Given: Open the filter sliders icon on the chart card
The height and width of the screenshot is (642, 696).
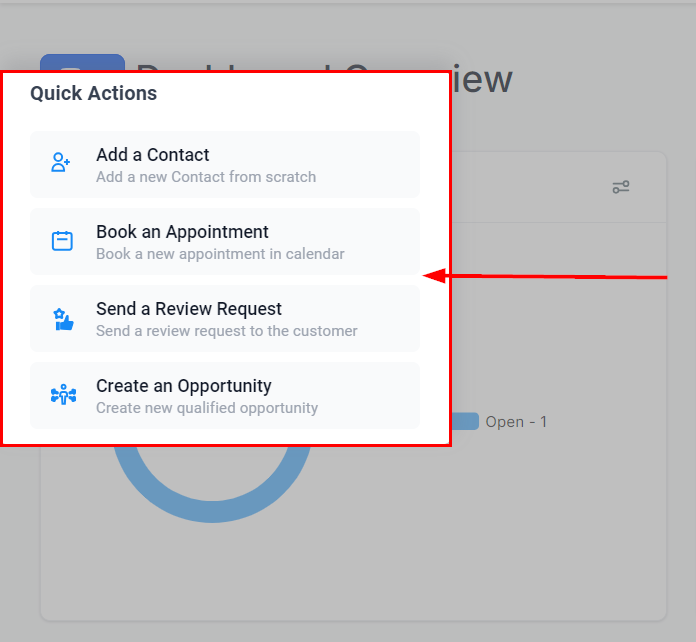Looking at the screenshot, I should click(x=621, y=187).
